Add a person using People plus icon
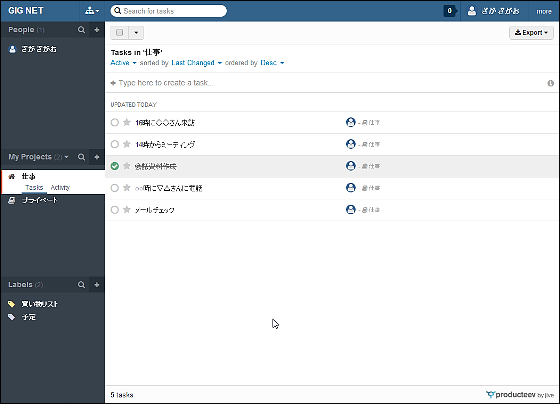This screenshot has height=404, width=560. tap(97, 30)
